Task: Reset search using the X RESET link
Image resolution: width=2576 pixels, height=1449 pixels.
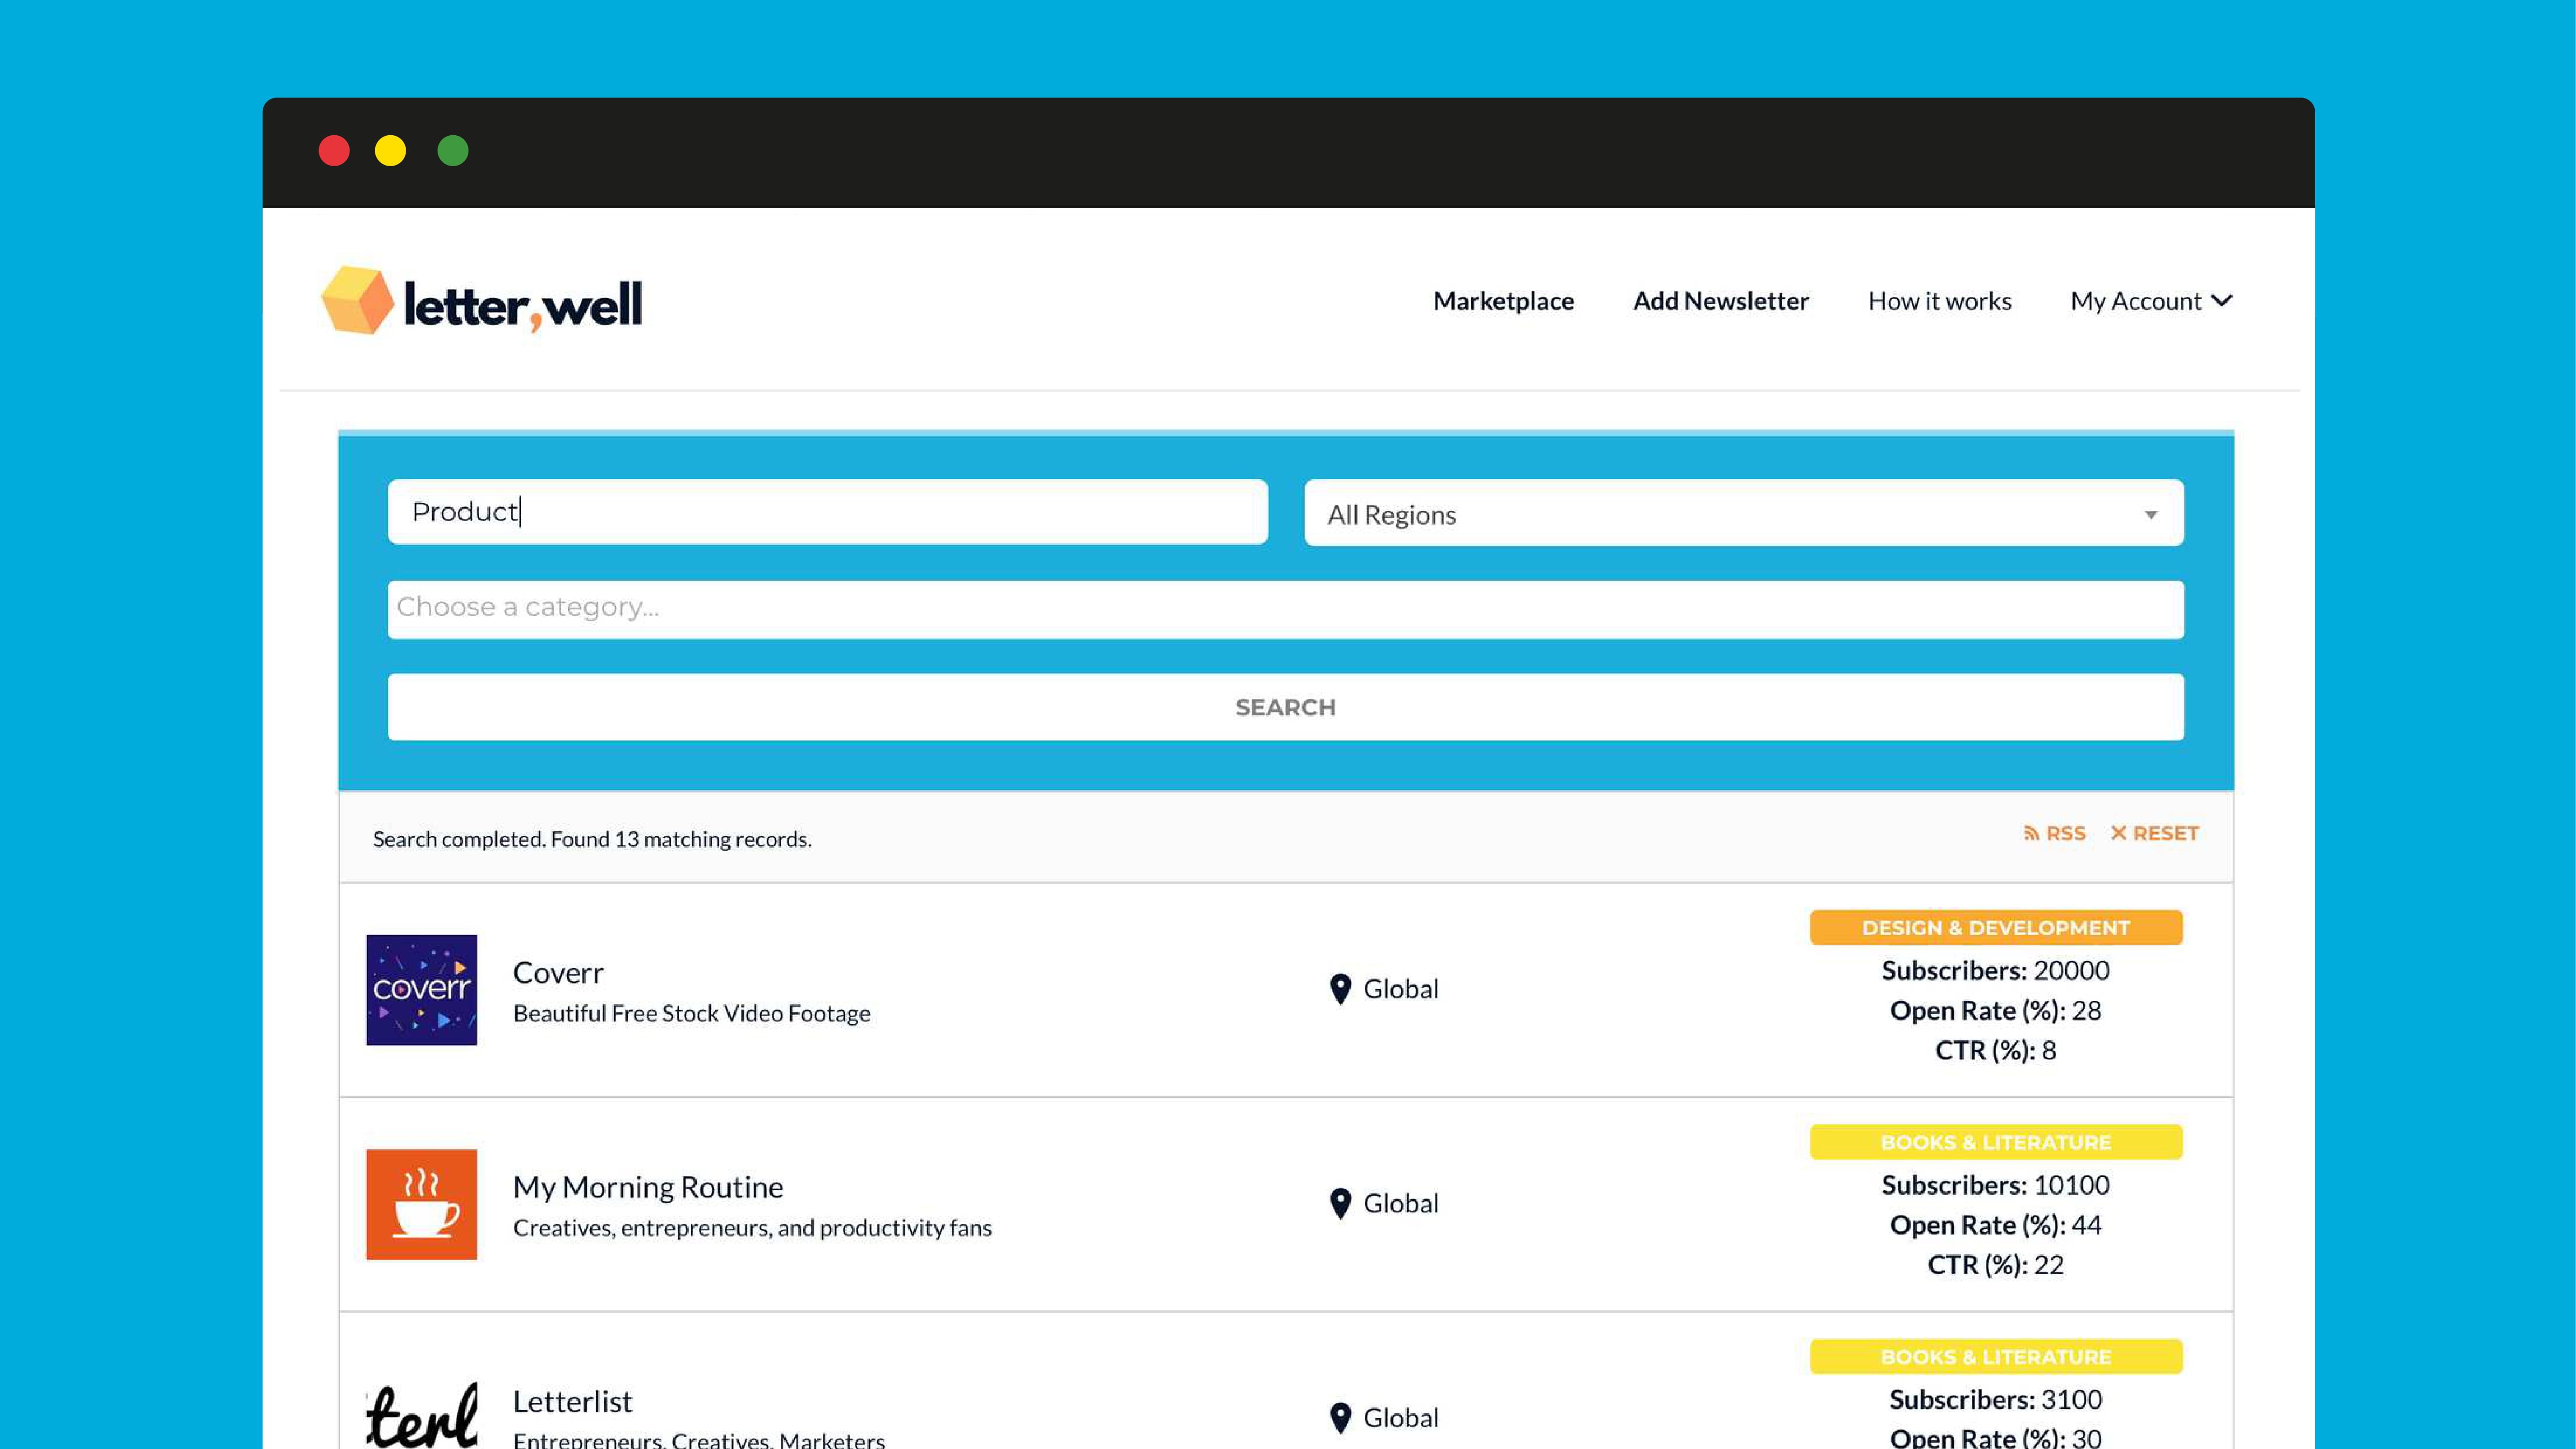Action: [2154, 833]
